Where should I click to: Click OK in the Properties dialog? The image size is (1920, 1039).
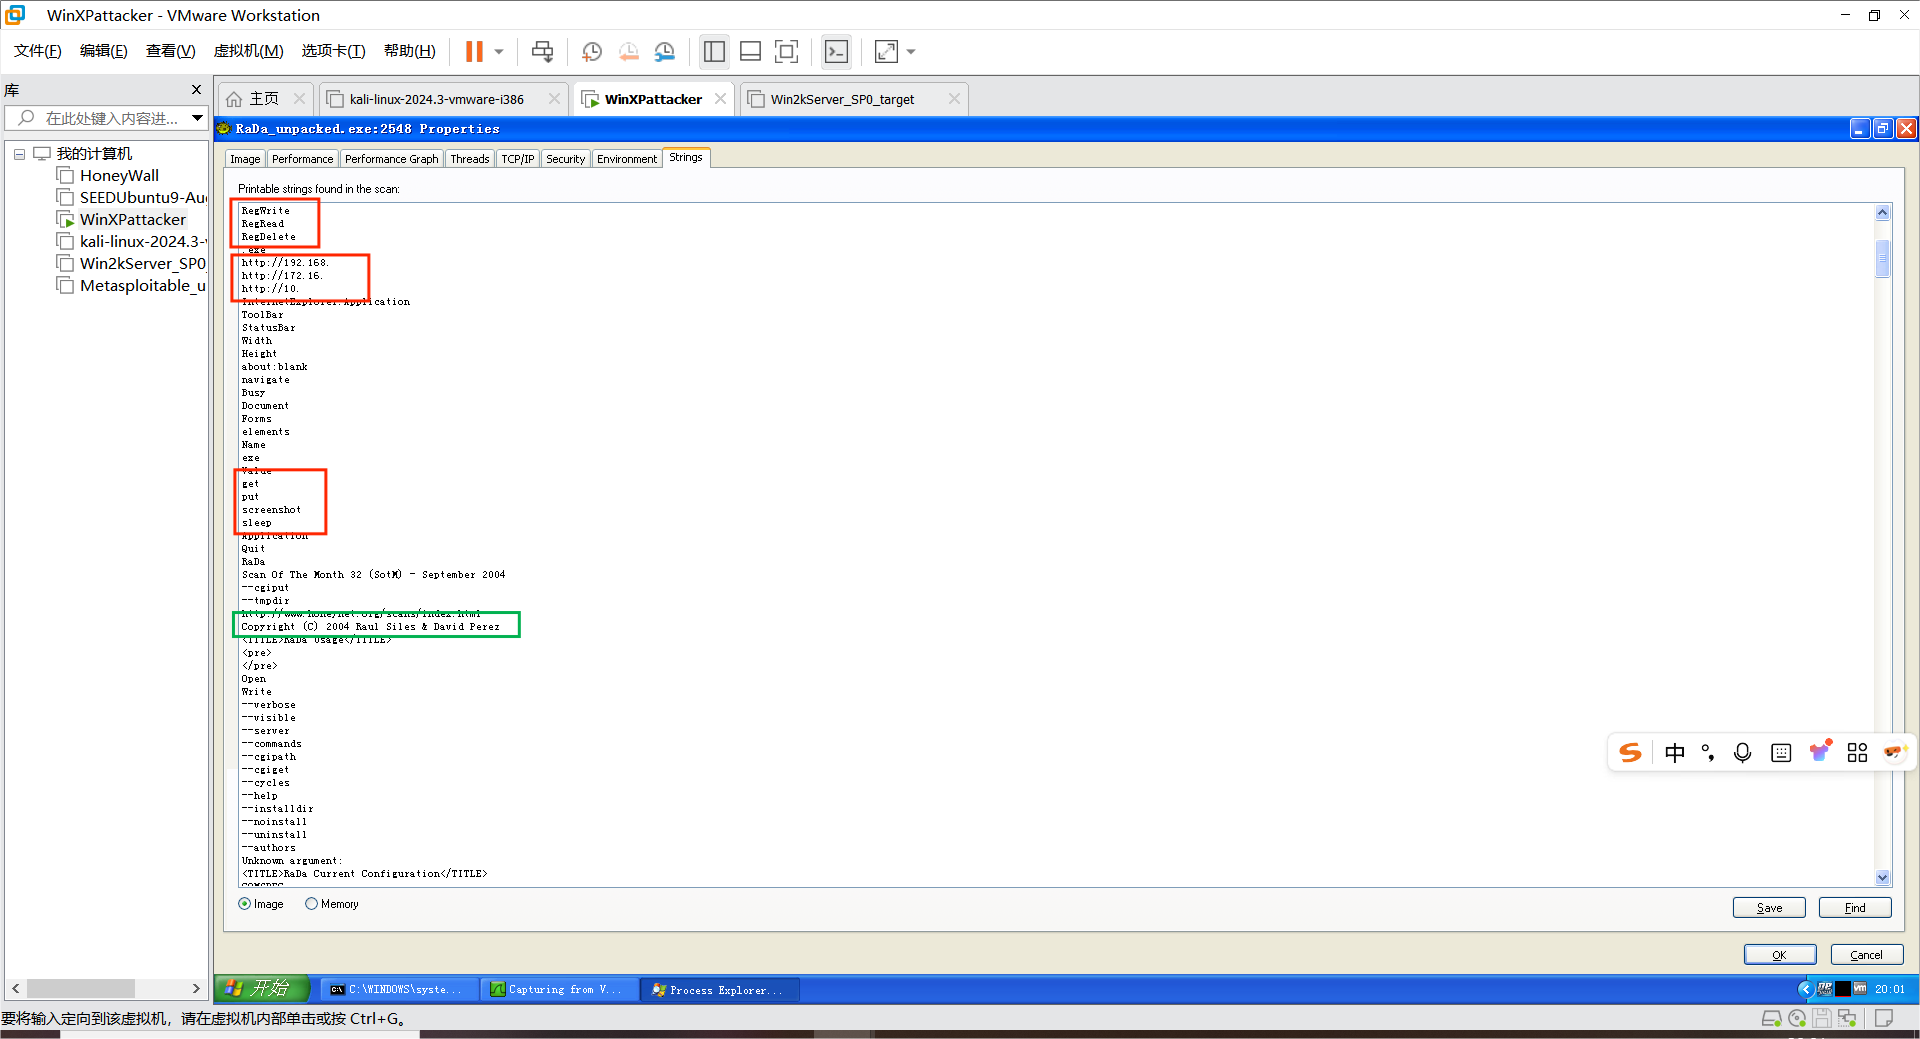(1780, 955)
